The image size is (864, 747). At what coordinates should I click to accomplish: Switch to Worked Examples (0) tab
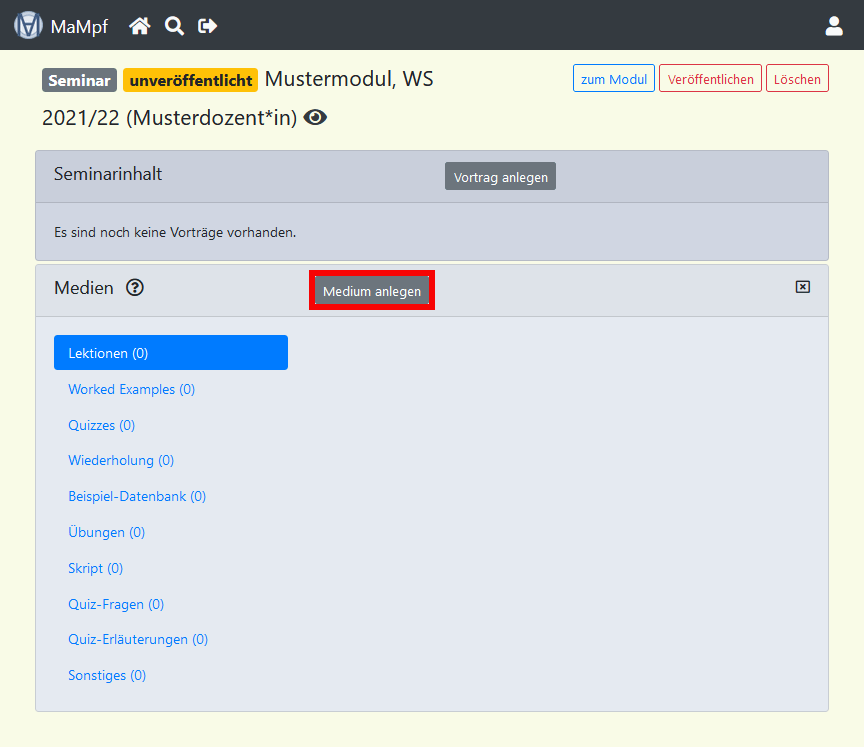(131, 389)
